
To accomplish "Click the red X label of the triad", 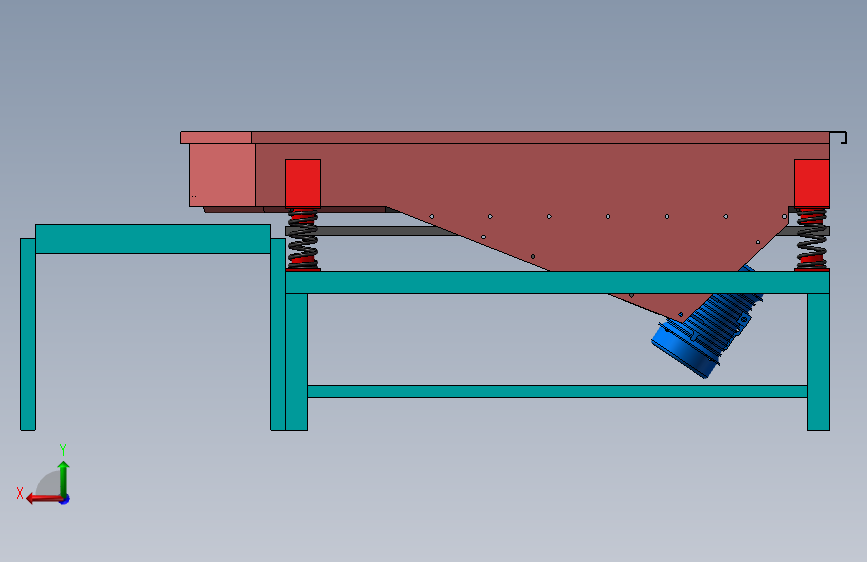I will point(20,493).
